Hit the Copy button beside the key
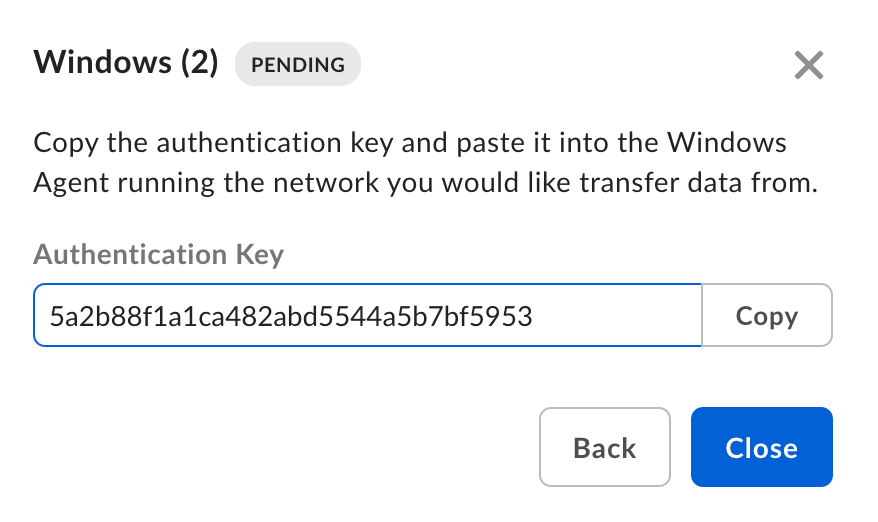Viewport: 878px width, 522px height. coord(766,316)
